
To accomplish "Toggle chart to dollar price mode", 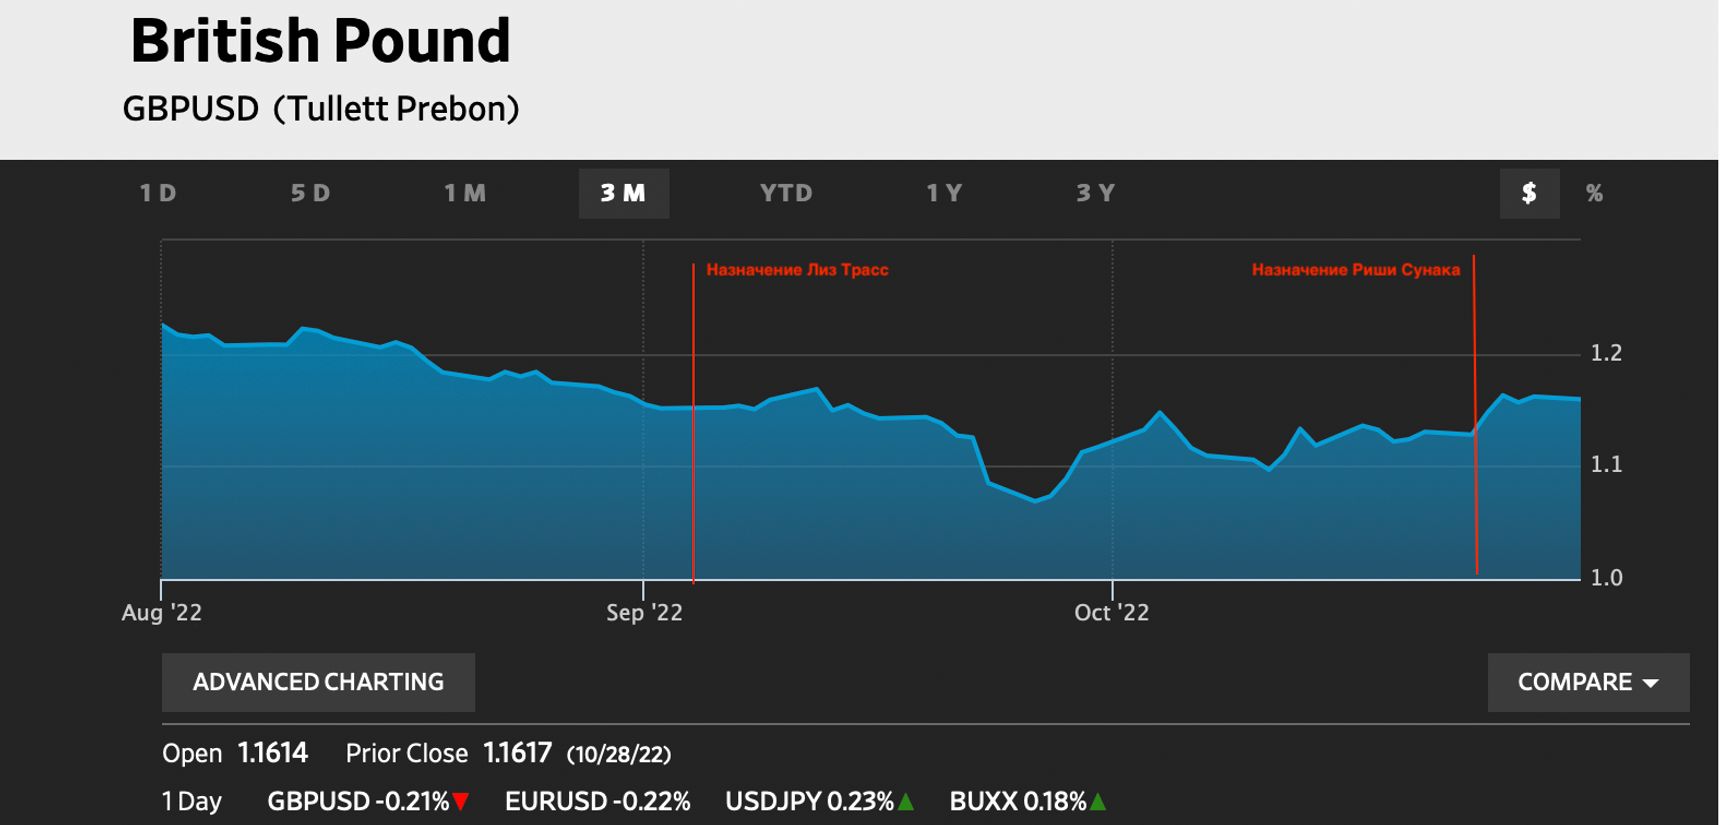I will pyautogui.click(x=1528, y=193).
